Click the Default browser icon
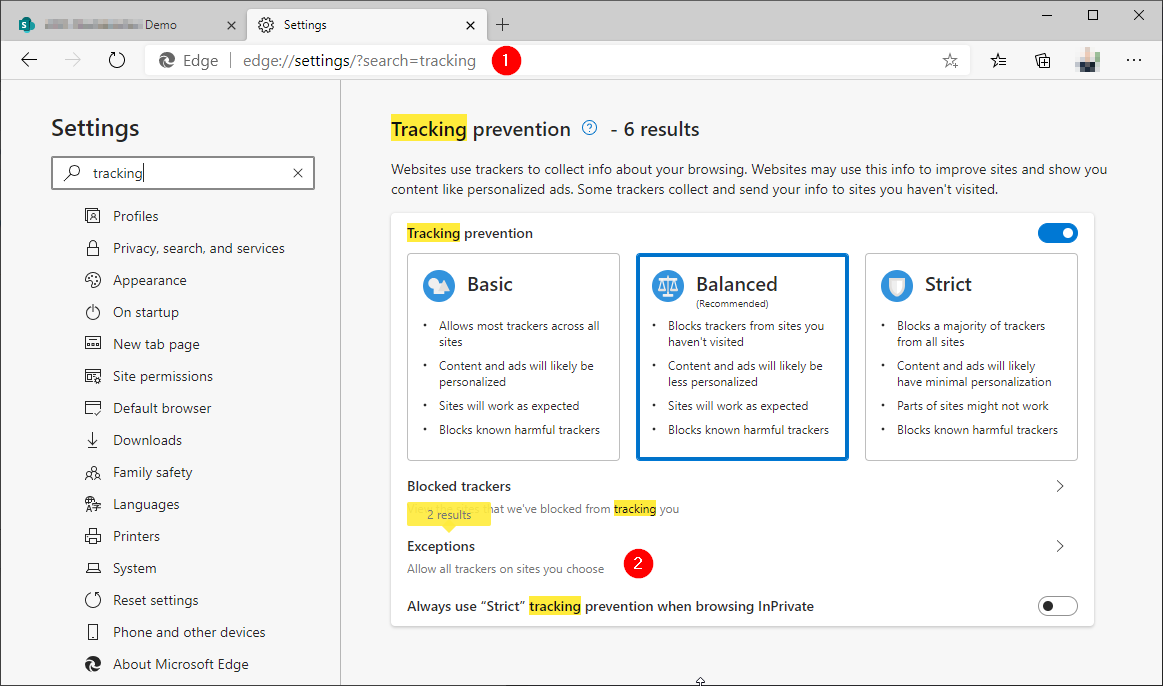Viewport: 1163px width, 686px height. (x=93, y=408)
